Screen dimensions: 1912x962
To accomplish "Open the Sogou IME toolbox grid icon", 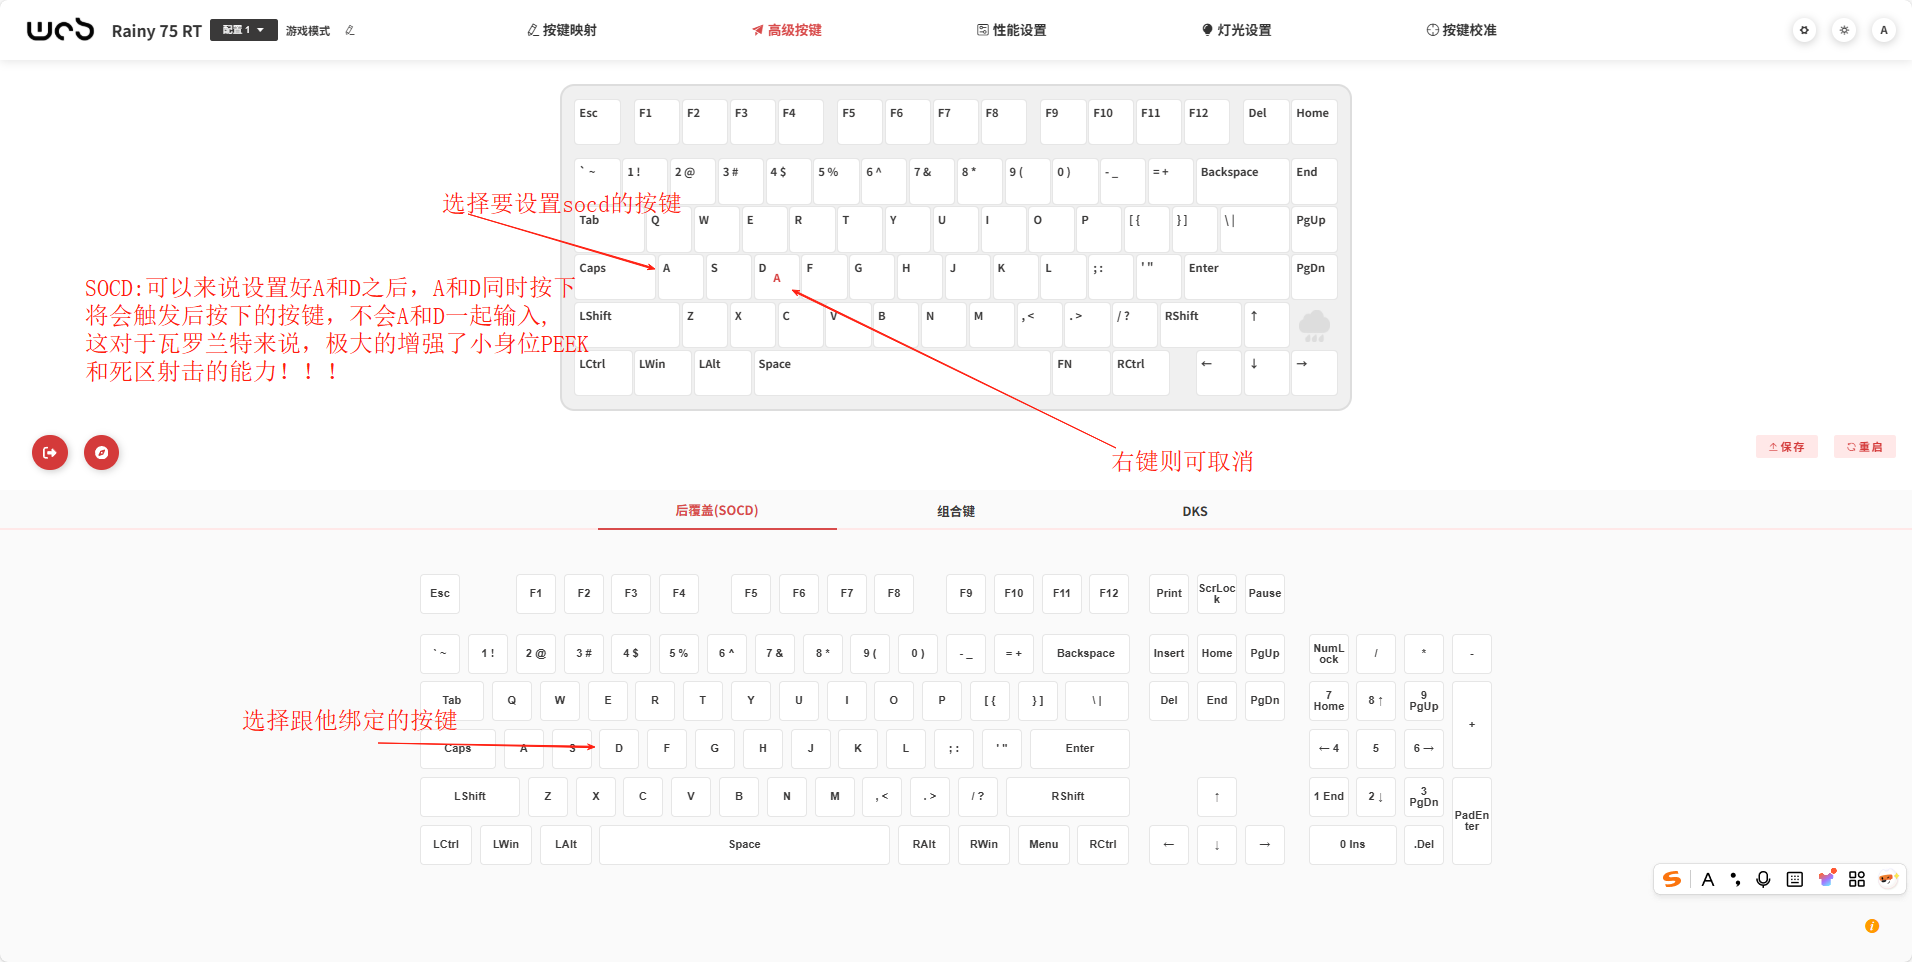I will click(x=1857, y=879).
